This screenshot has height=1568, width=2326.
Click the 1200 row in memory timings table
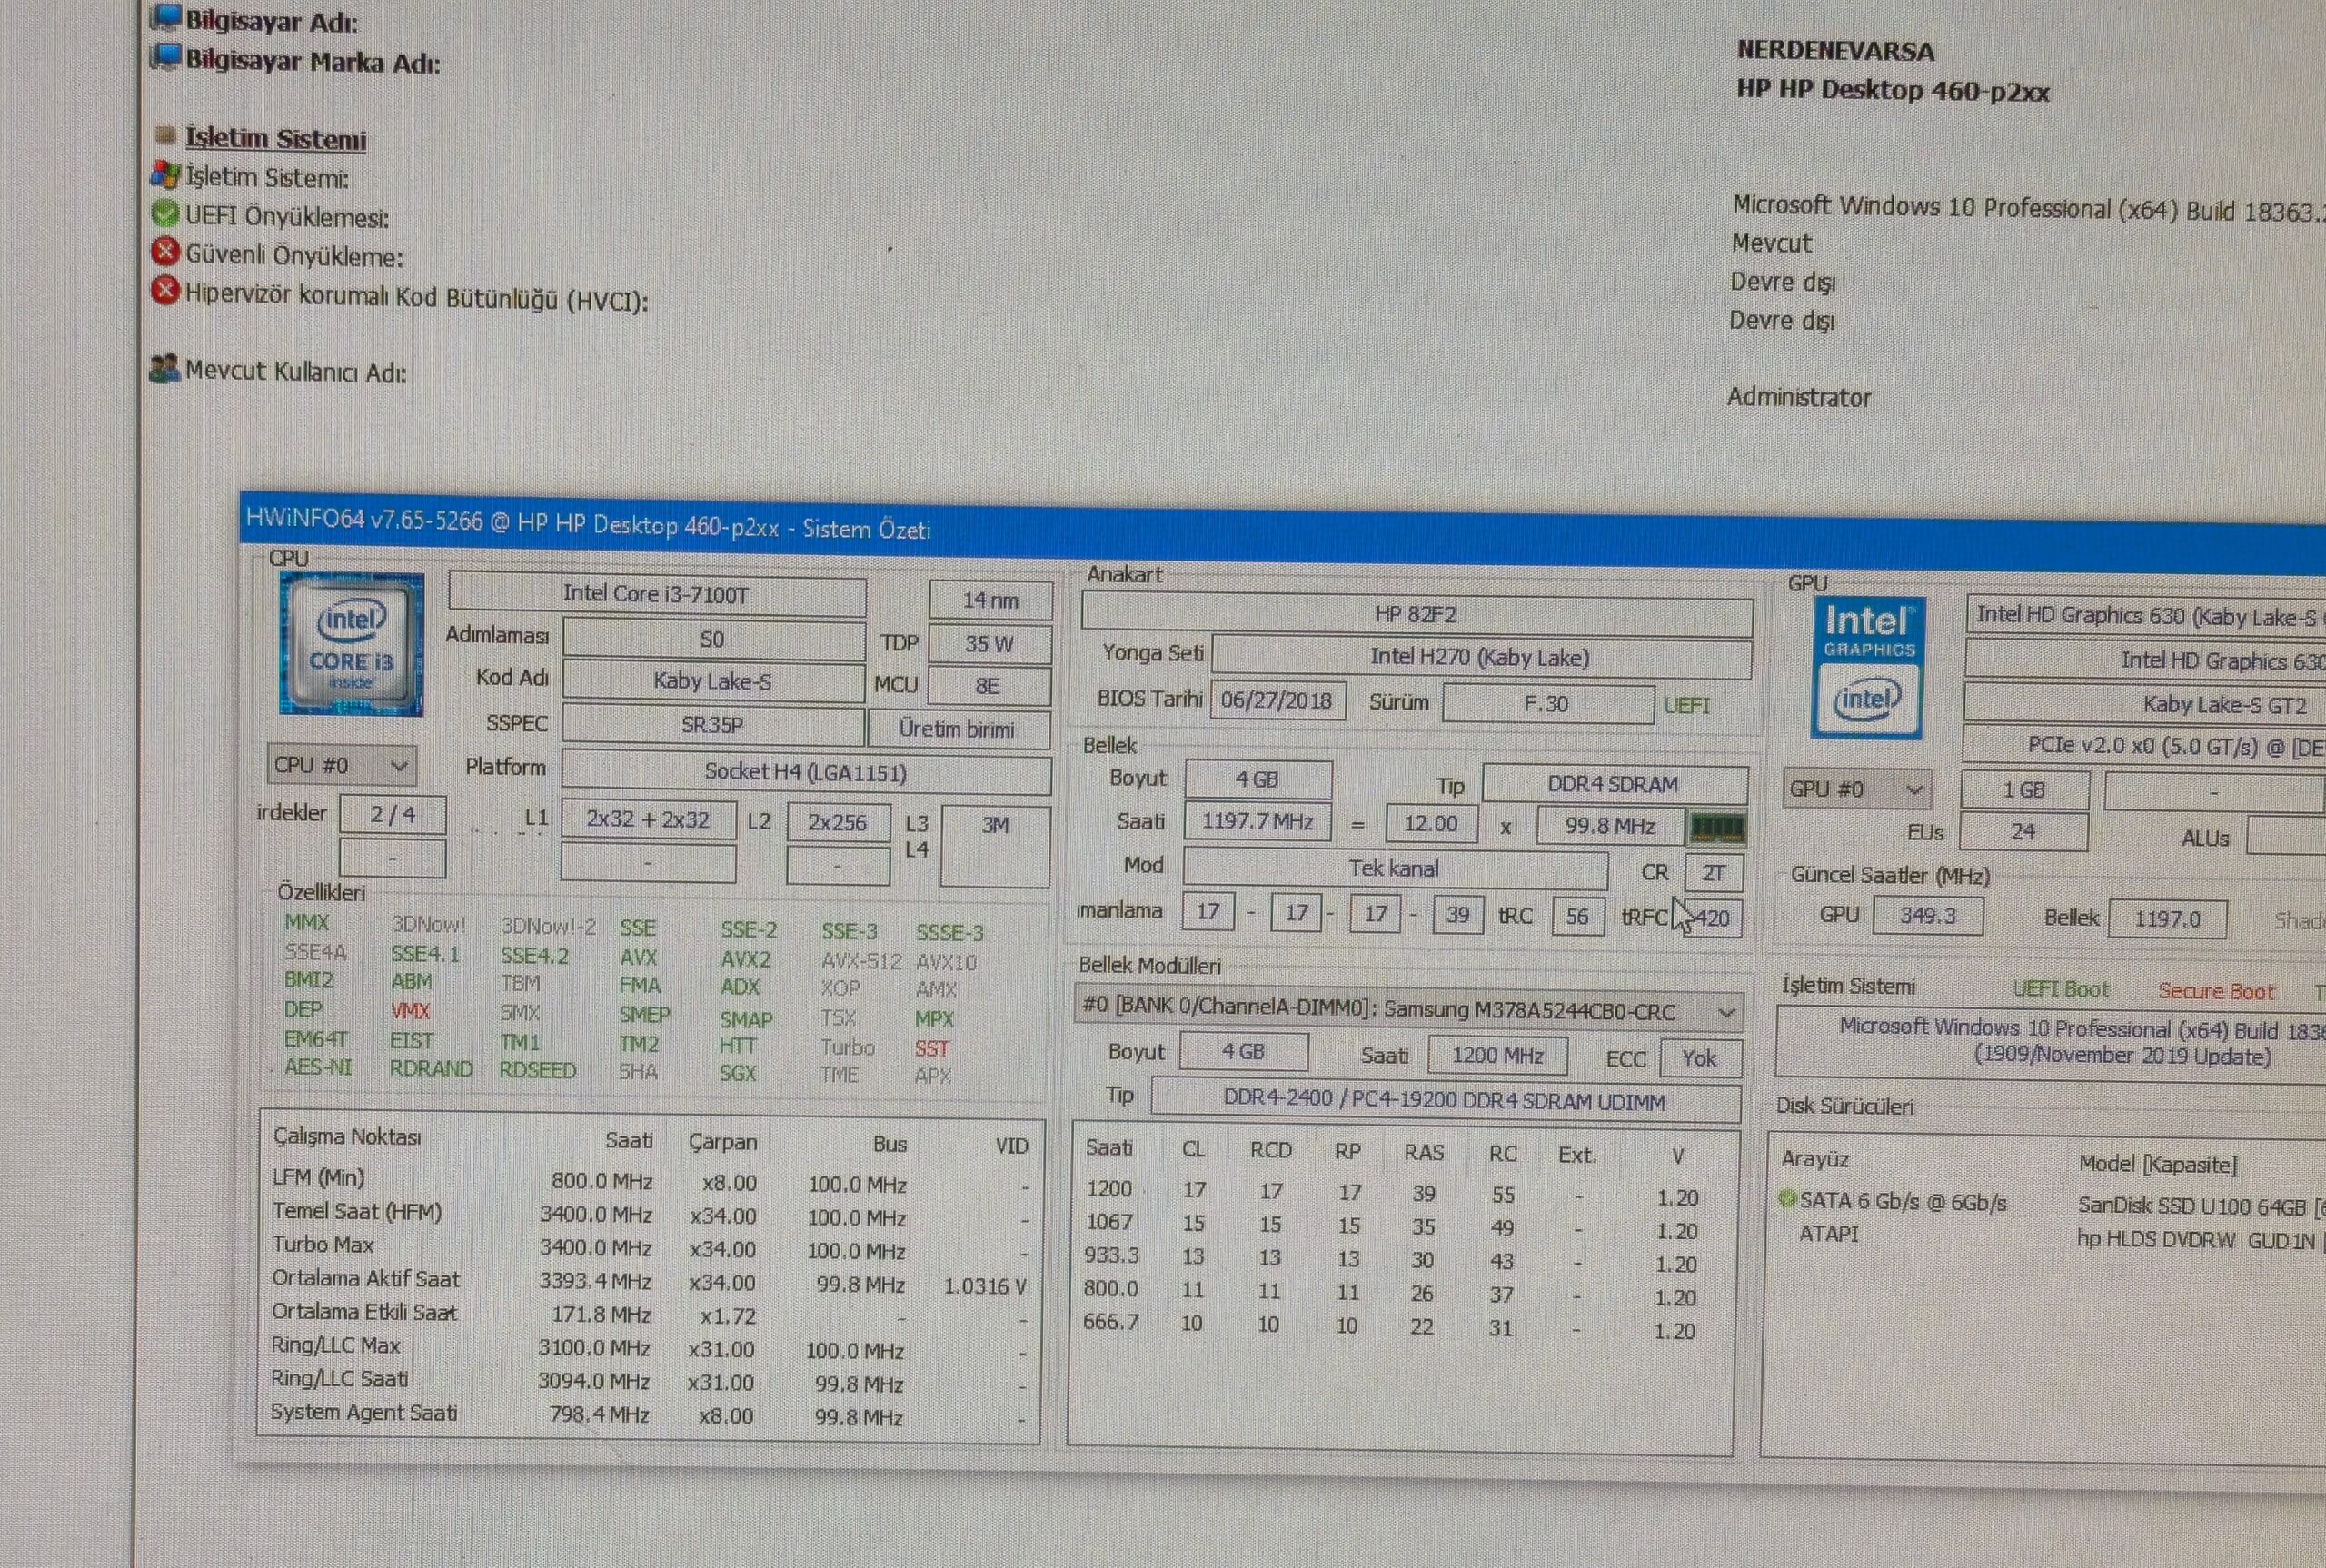pyautogui.click(x=1391, y=1193)
